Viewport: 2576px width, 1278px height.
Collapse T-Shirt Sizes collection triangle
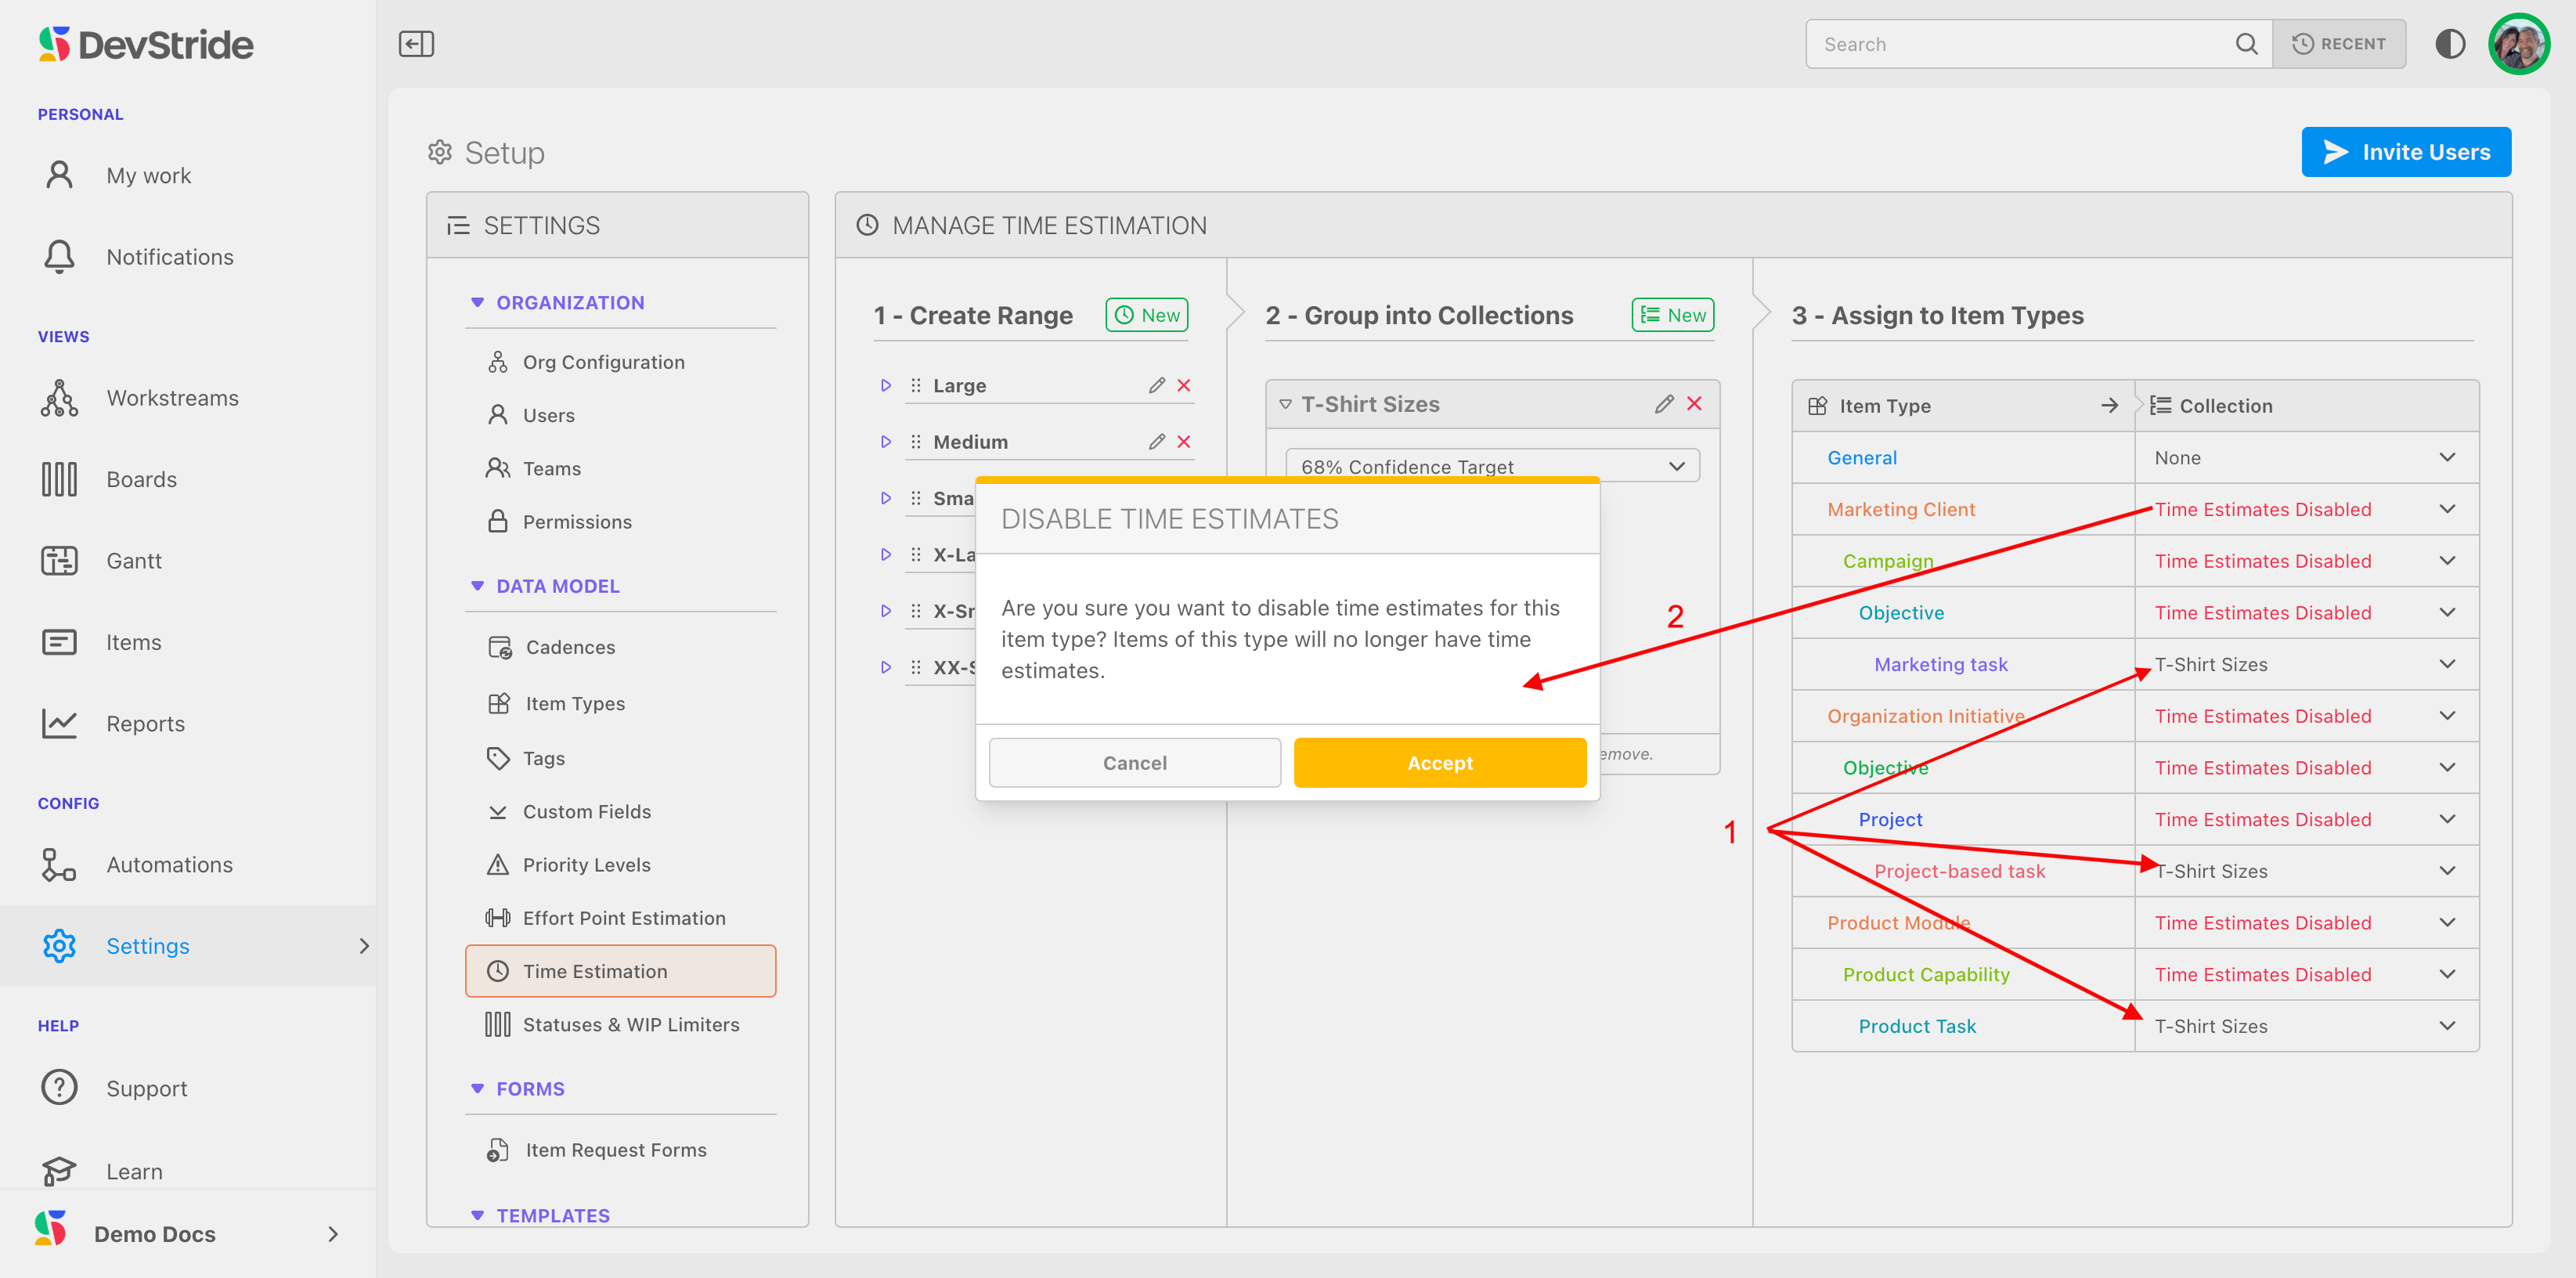[1285, 404]
